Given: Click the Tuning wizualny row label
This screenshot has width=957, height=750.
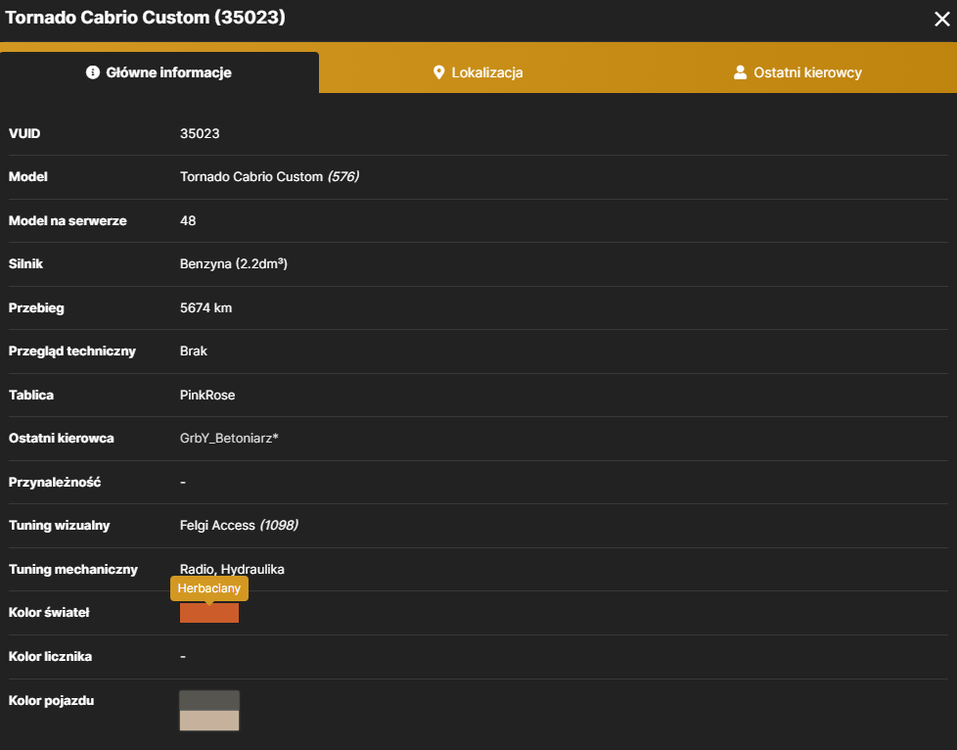Looking at the screenshot, I should [x=59, y=525].
